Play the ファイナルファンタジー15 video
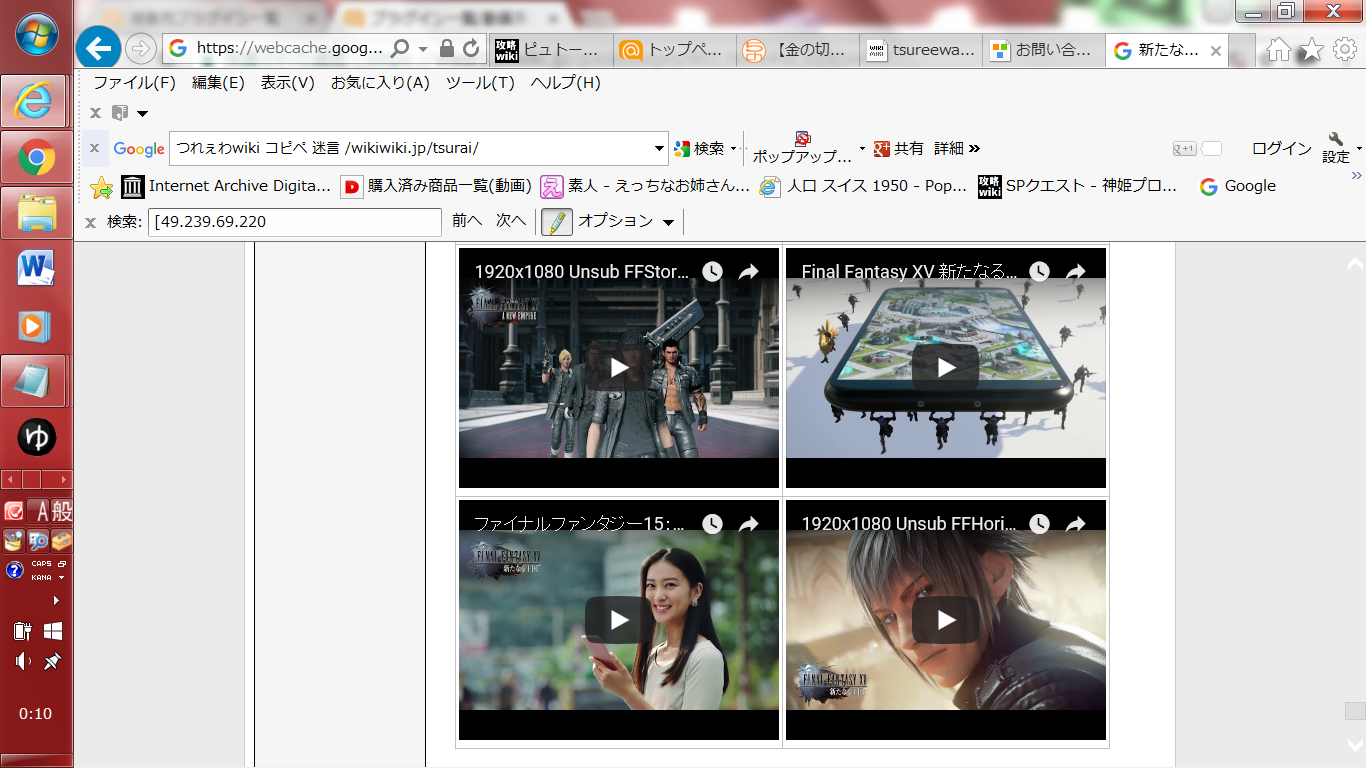Image resolution: width=1366 pixels, height=768 pixels. point(619,620)
